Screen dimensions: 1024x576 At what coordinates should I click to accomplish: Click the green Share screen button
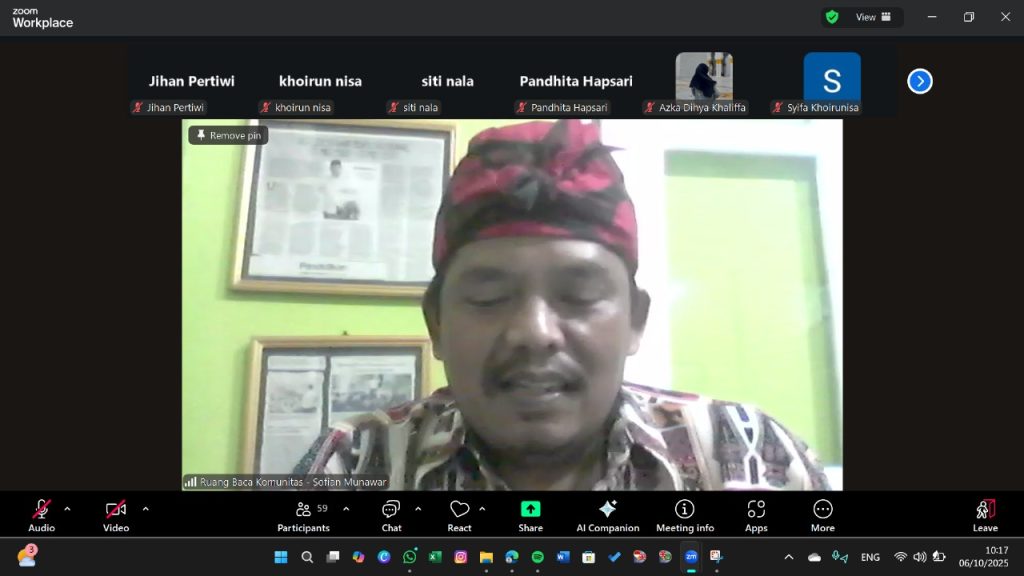[530, 514]
